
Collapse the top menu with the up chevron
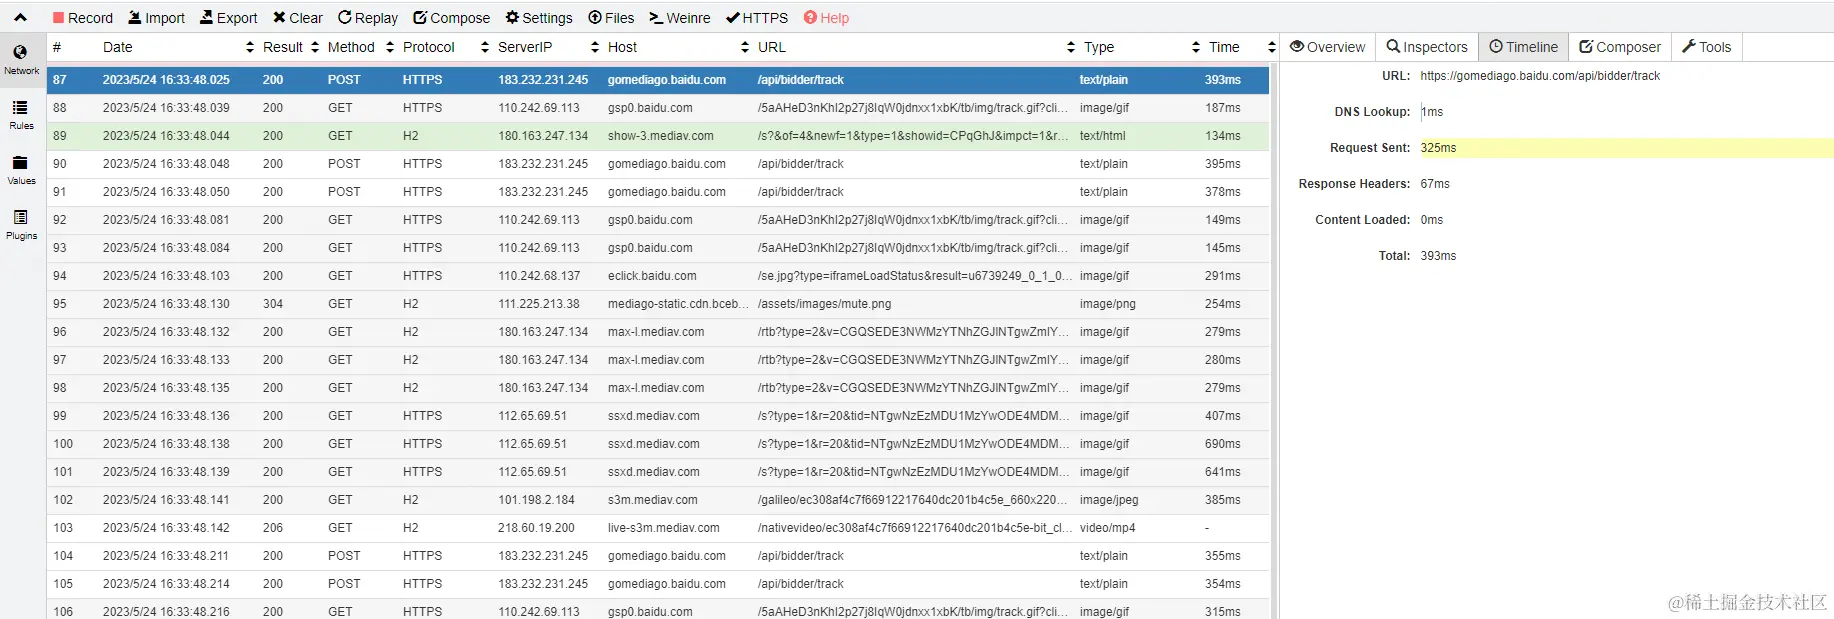[x=20, y=17]
